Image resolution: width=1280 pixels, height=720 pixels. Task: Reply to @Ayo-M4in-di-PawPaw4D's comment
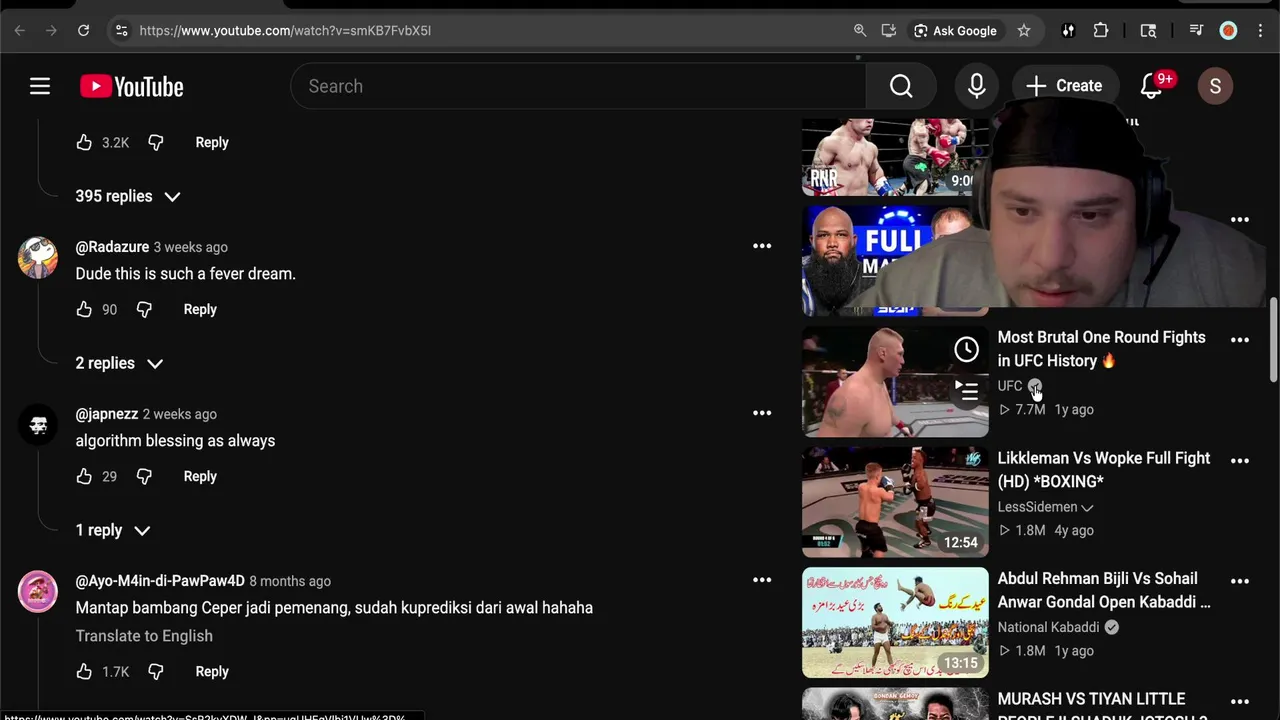pyautogui.click(x=212, y=671)
